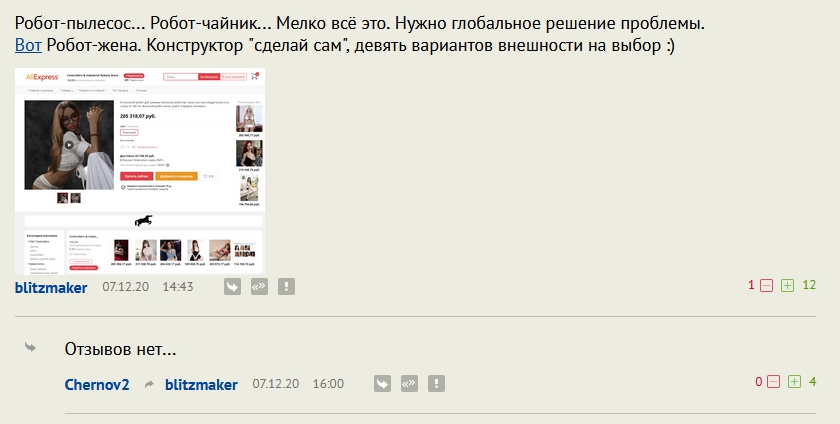Click the thread arrow beside "Отзывов нет..."
Viewport: 840px width, 424px height.
click(31, 348)
